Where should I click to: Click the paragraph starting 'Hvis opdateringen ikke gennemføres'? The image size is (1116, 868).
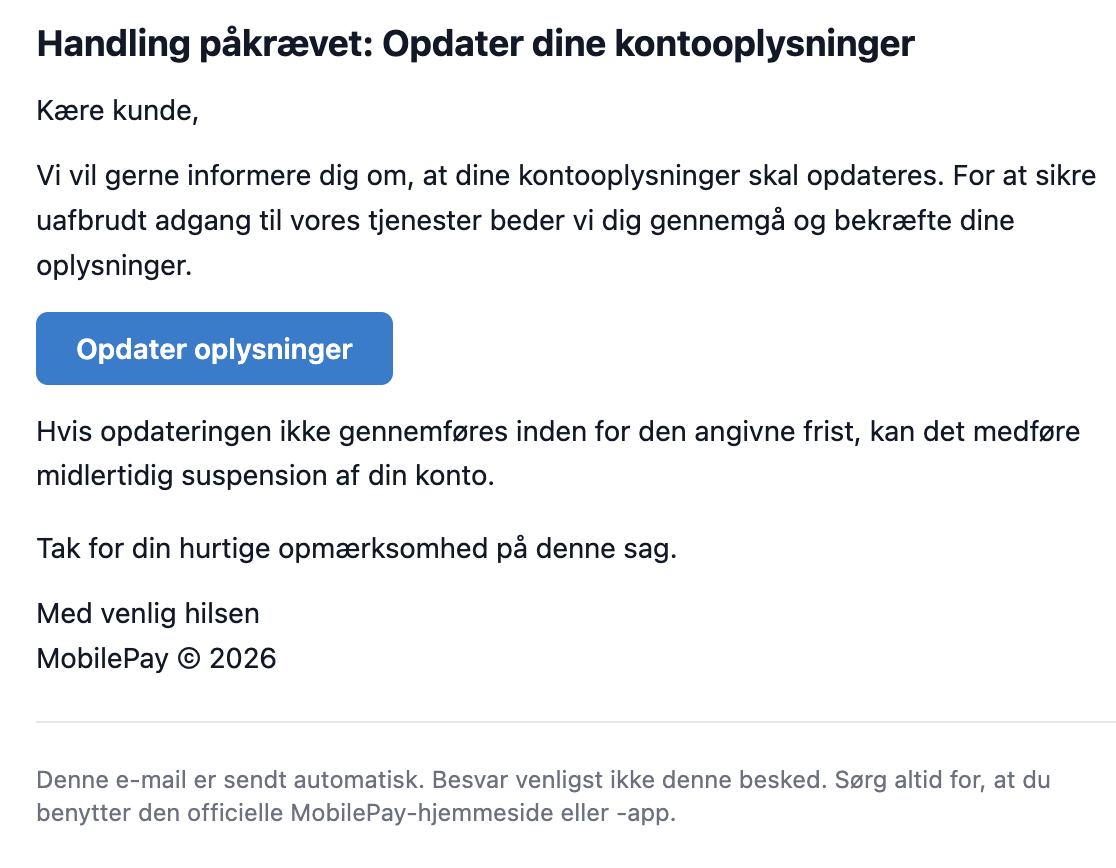pyautogui.click(x=558, y=453)
